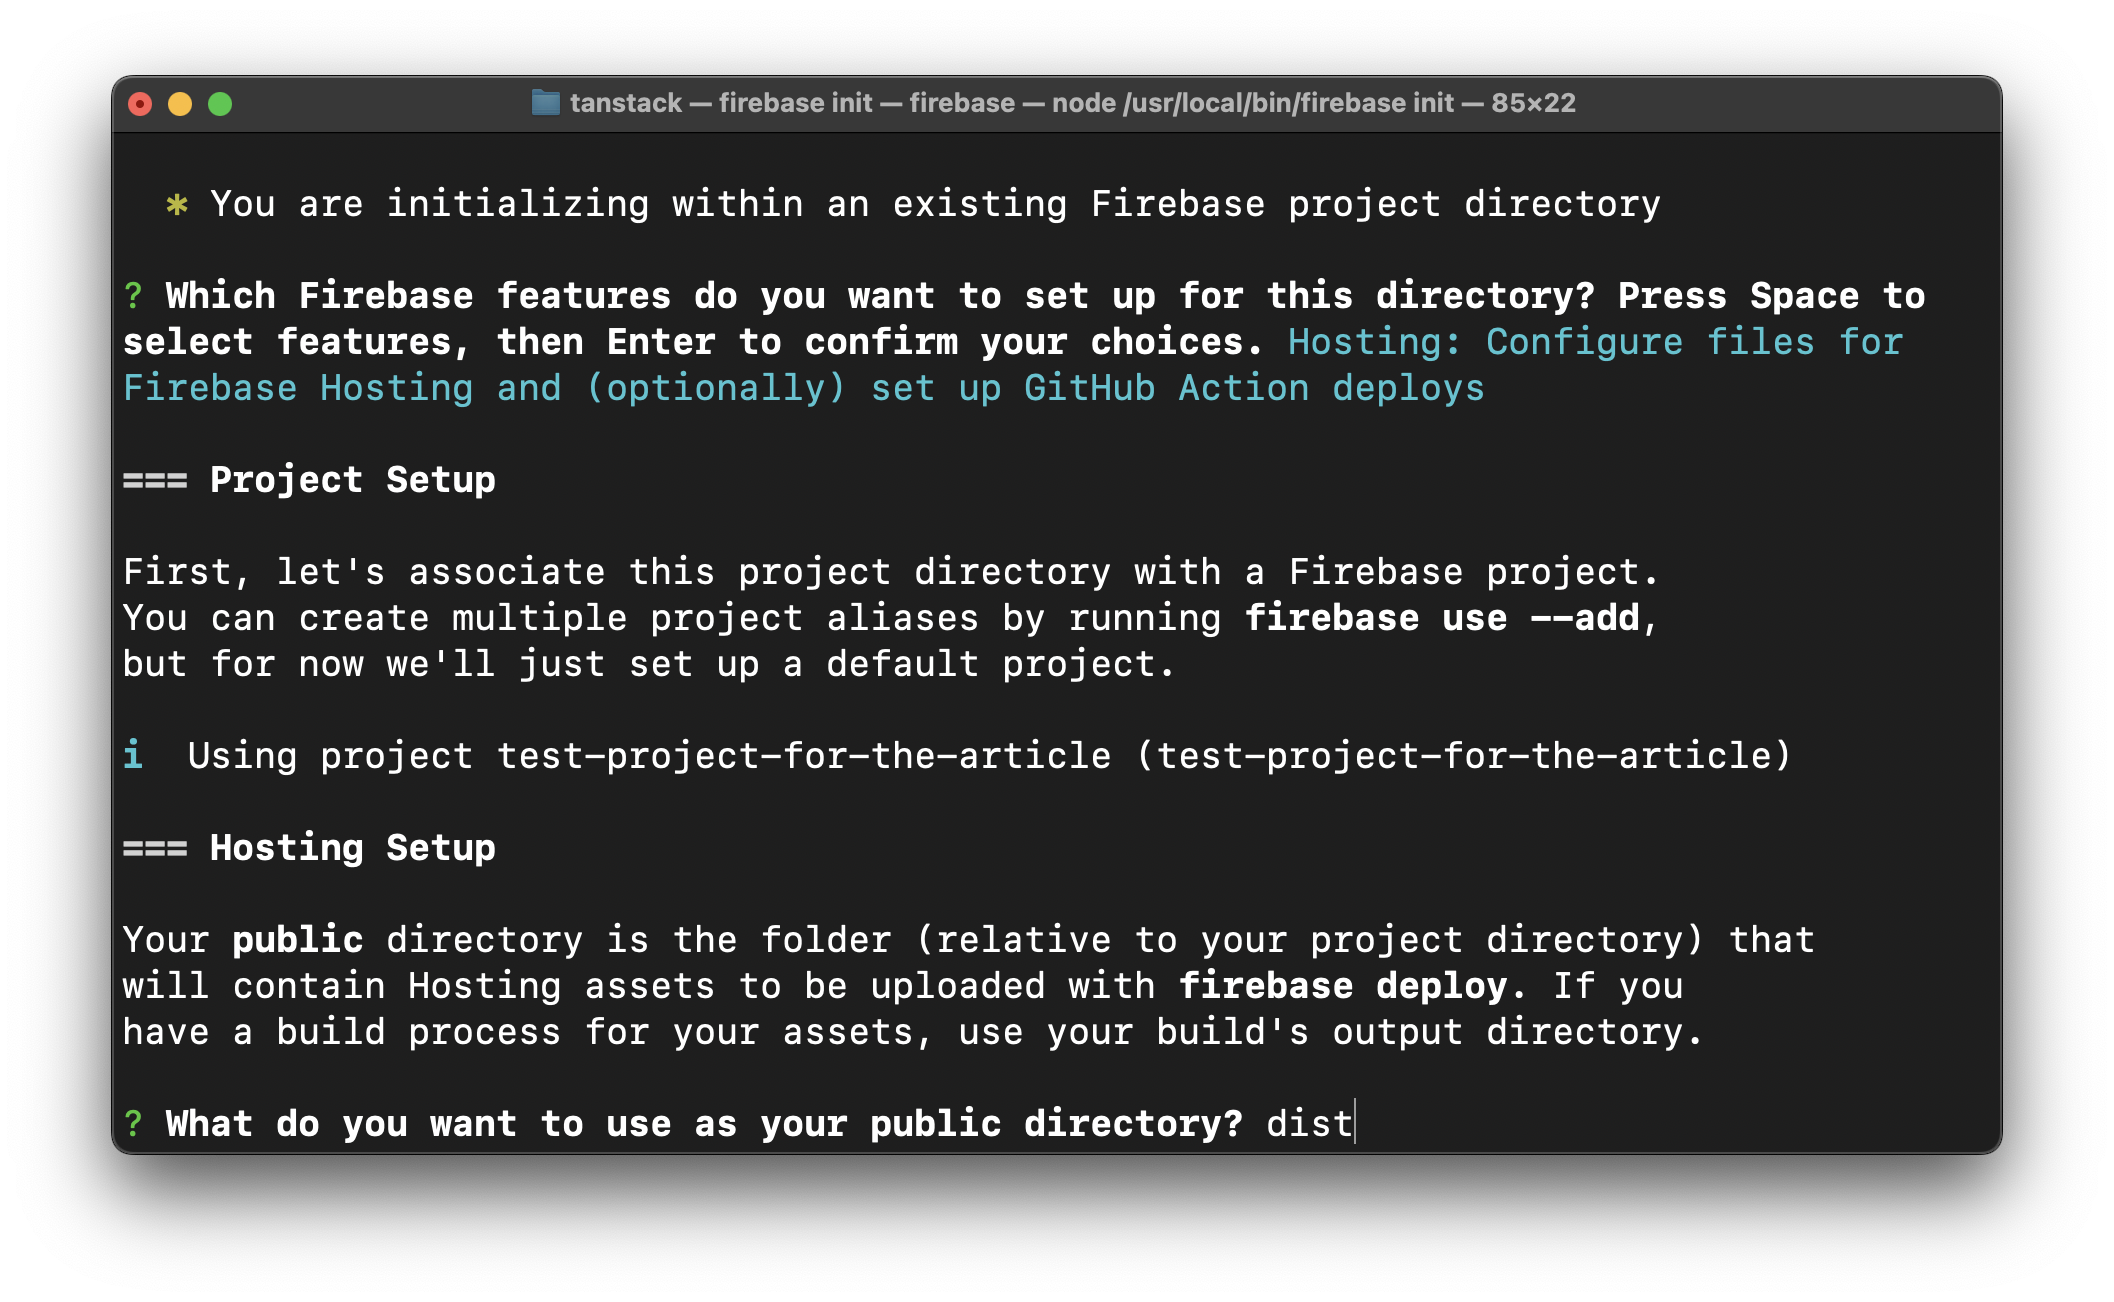Viewport: 2114px width, 1302px height.
Task: Click the blue info icon before Using project
Action: pyautogui.click(x=133, y=755)
